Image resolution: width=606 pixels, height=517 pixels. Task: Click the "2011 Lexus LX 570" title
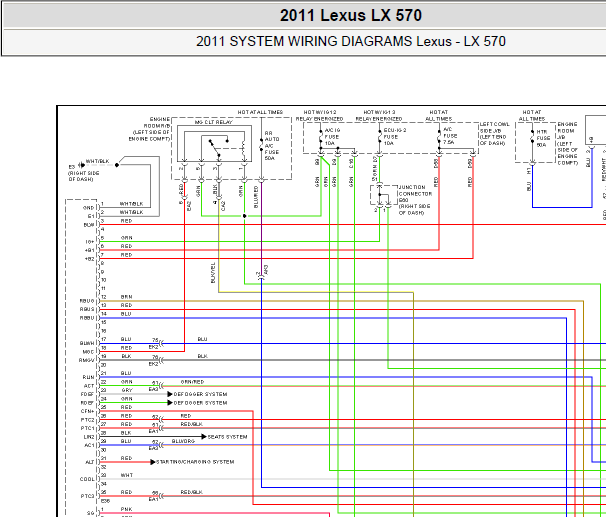coord(351,15)
